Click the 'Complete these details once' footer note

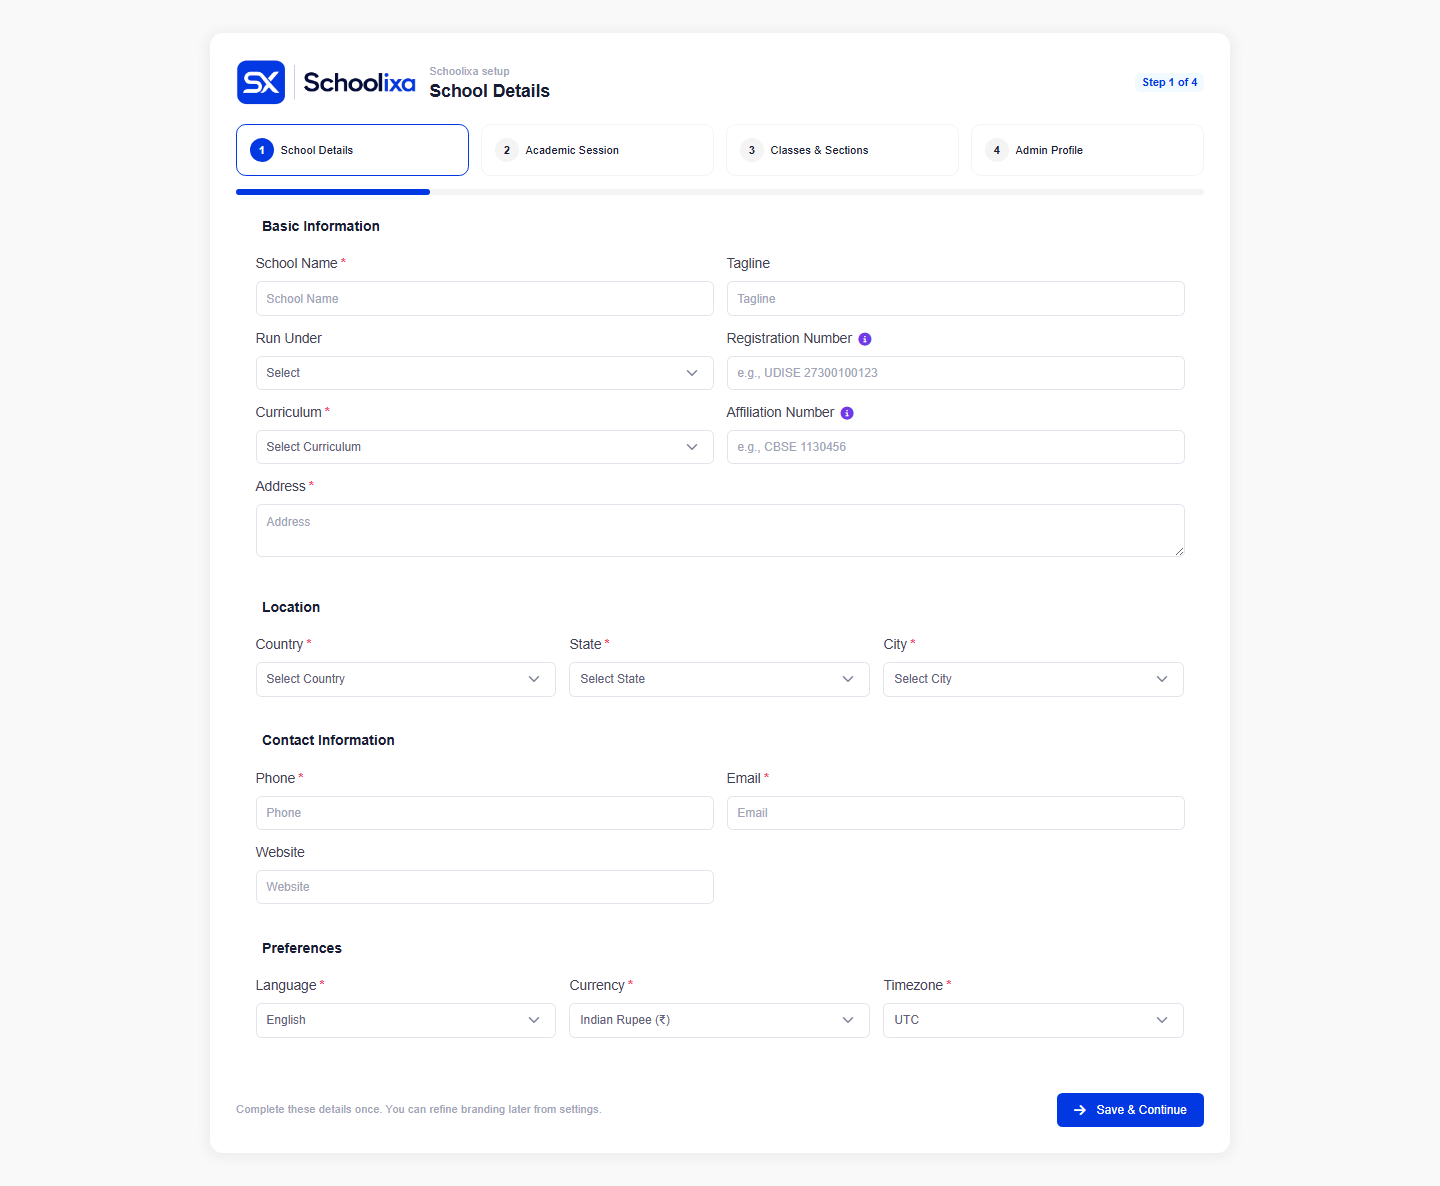(x=419, y=1110)
